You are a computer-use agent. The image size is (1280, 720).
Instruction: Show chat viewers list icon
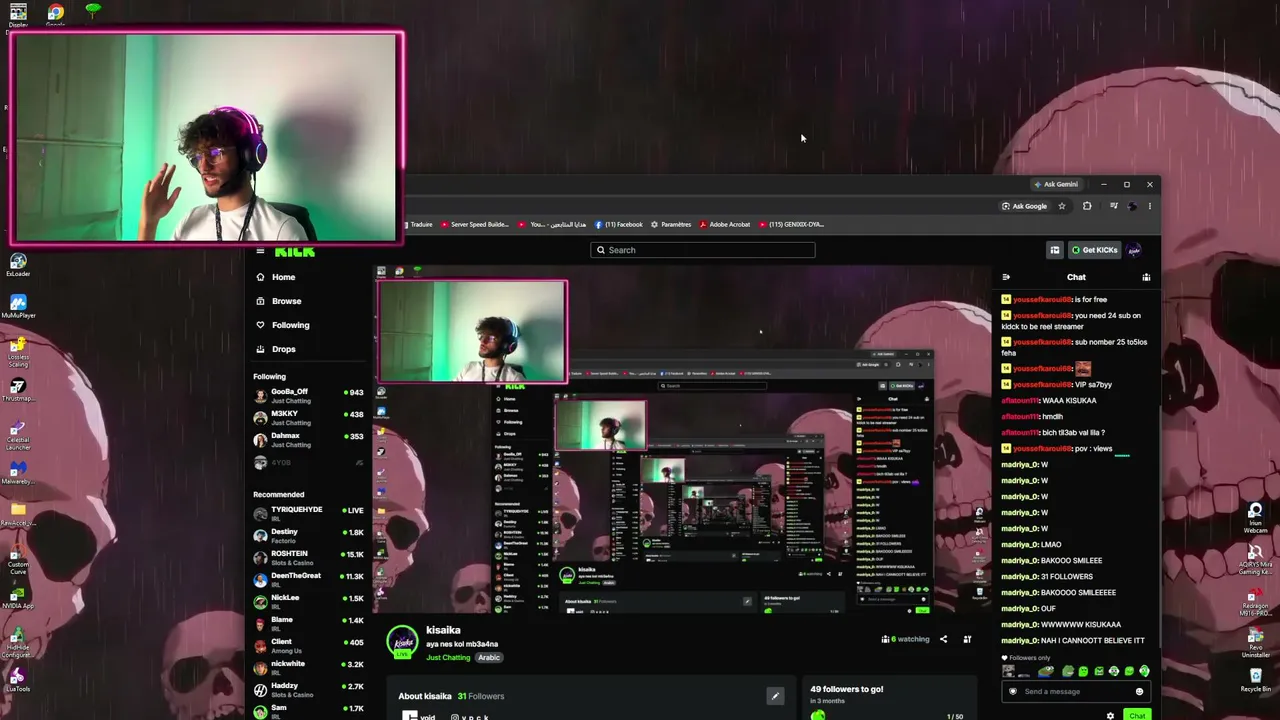[1146, 277]
